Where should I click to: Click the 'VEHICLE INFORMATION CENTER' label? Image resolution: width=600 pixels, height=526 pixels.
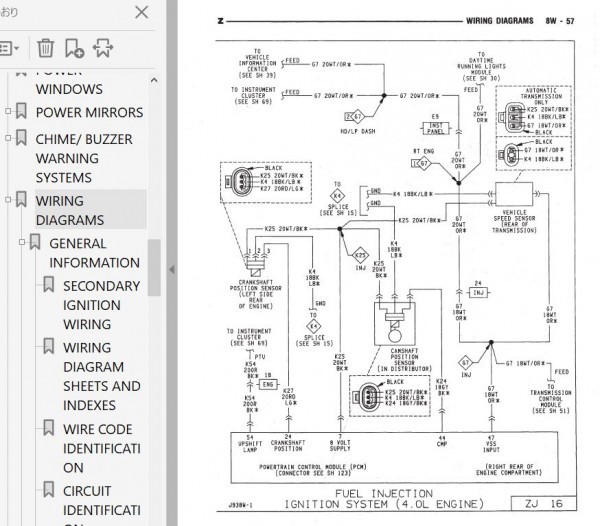257,63
